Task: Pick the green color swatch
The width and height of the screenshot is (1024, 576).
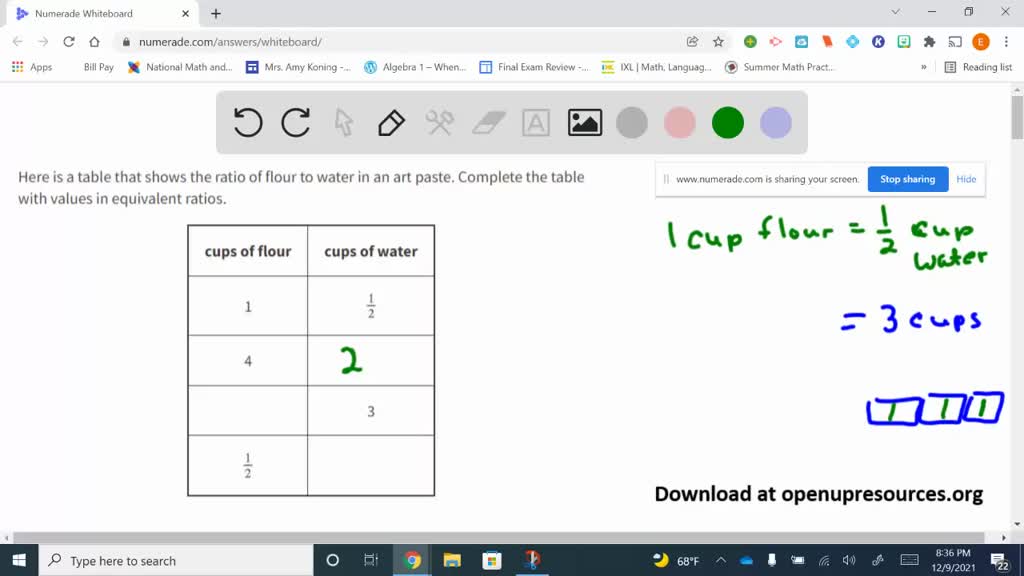Action: coord(728,123)
